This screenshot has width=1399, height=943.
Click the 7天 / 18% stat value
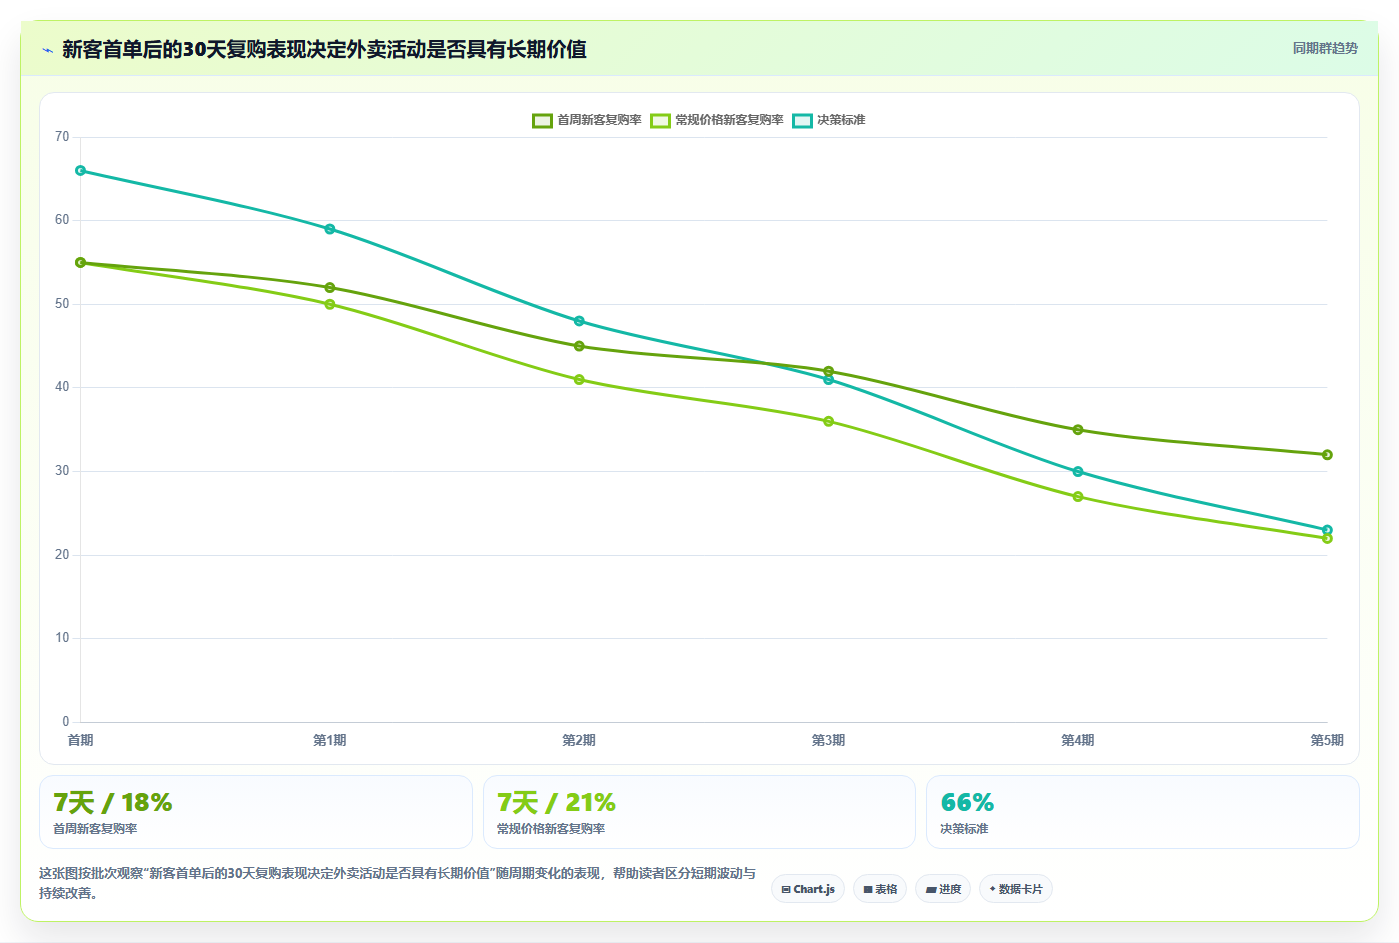(x=113, y=803)
